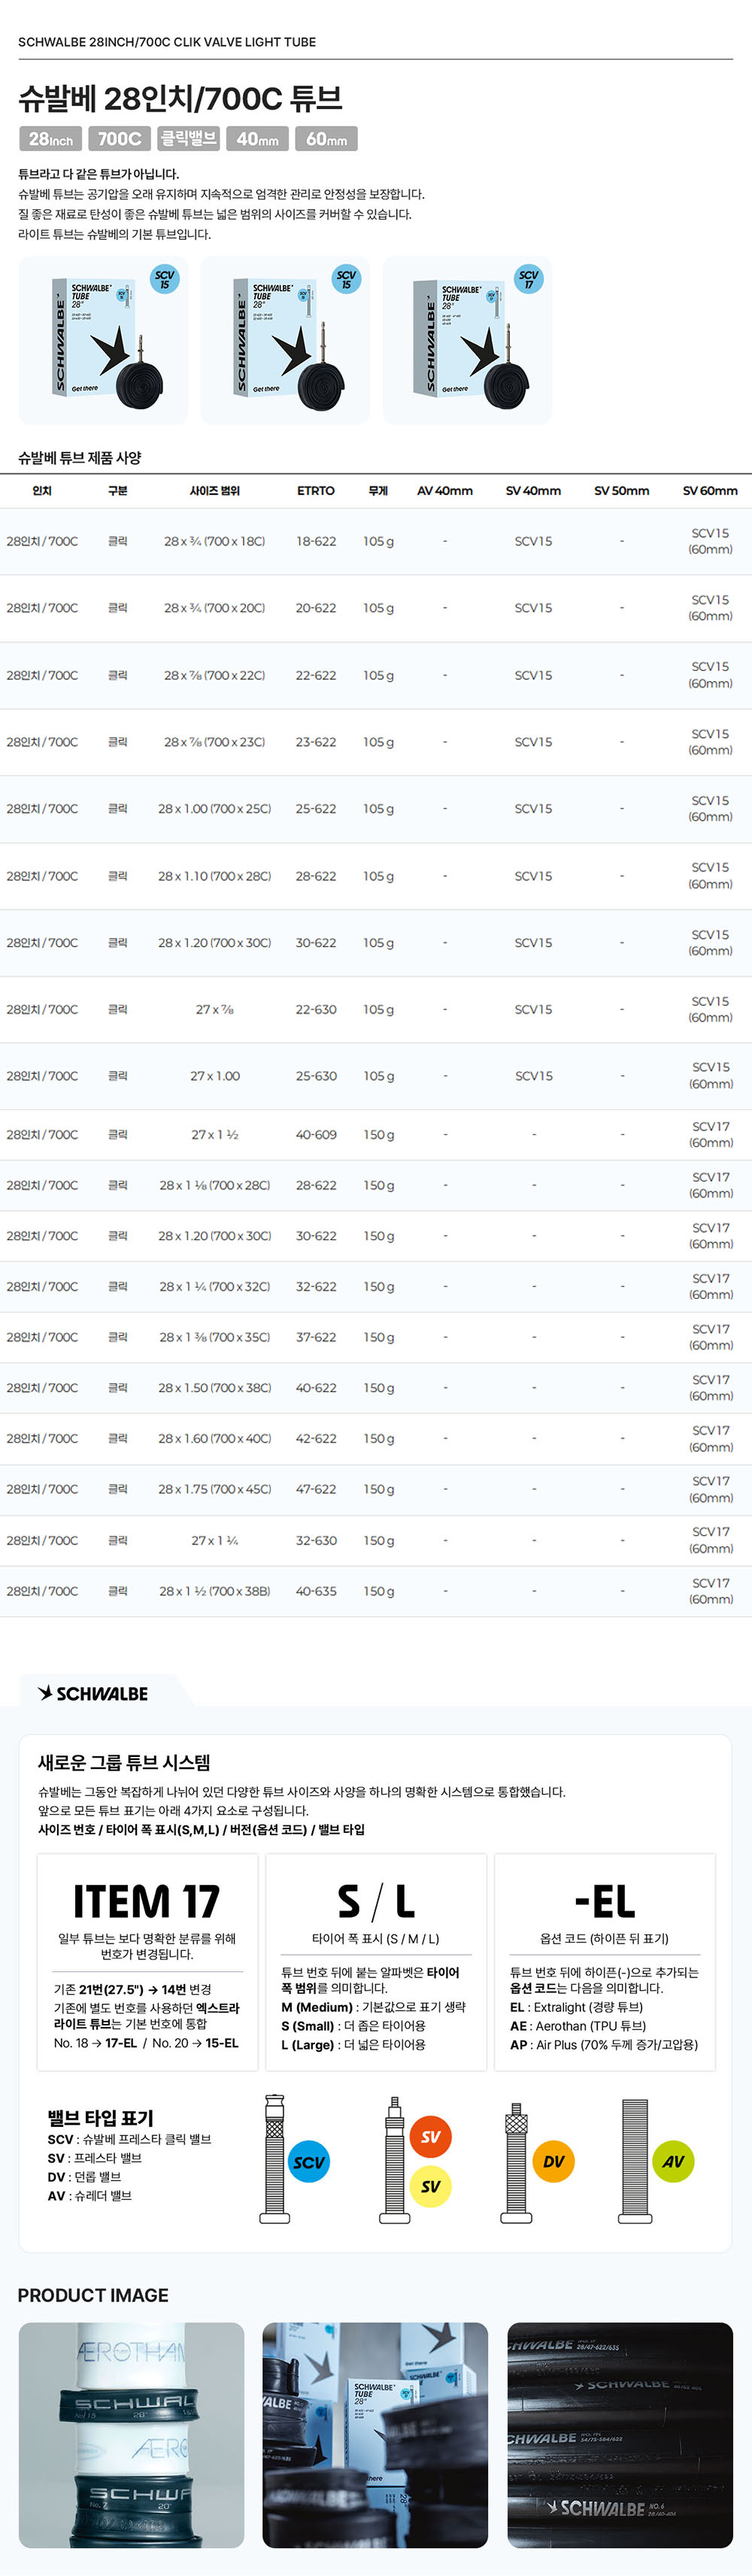Image resolution: width=752 pixels, height=2576 pixels.
Task: Click the SV 60mm column header
Action: [x=709, y=491]
